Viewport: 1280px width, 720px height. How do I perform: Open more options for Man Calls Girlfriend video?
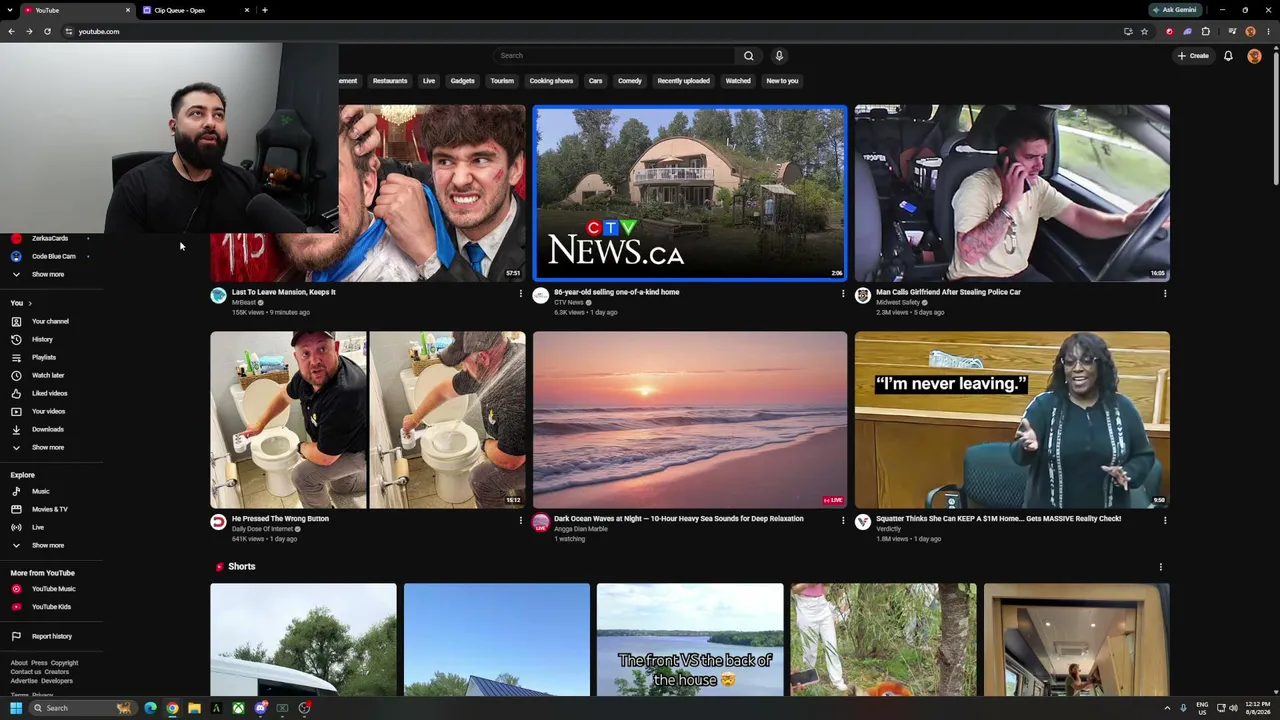1164,293
